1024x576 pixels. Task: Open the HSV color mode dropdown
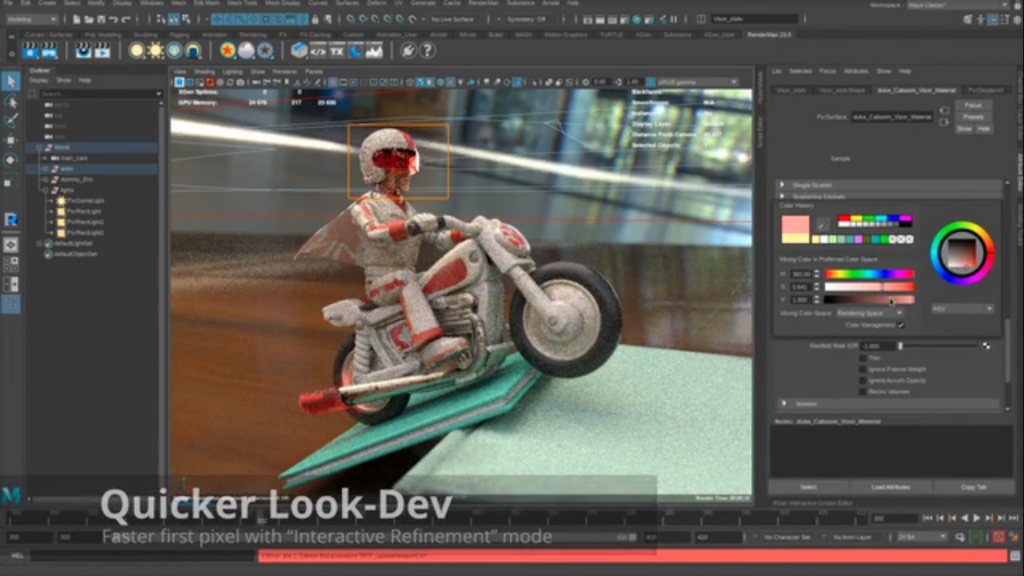pos(963,308)
